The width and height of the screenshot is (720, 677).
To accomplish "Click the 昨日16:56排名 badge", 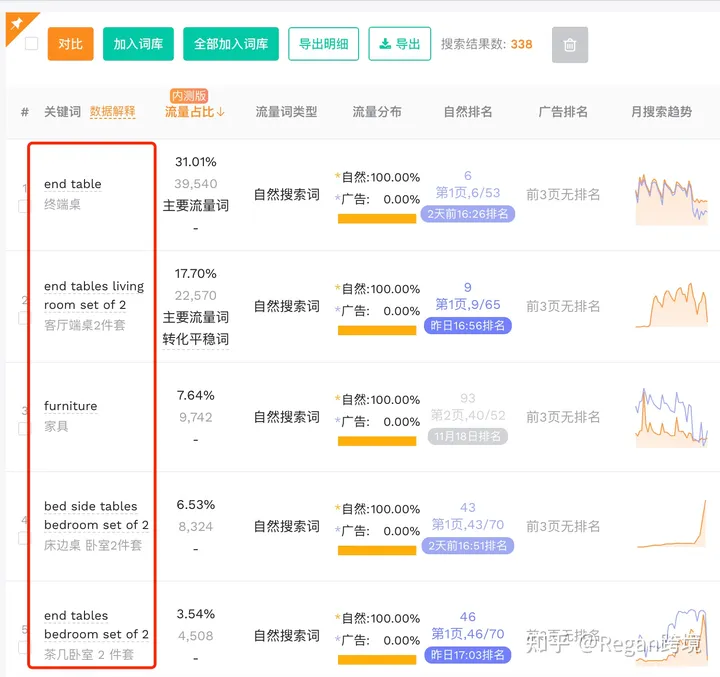I will [467, 325].
